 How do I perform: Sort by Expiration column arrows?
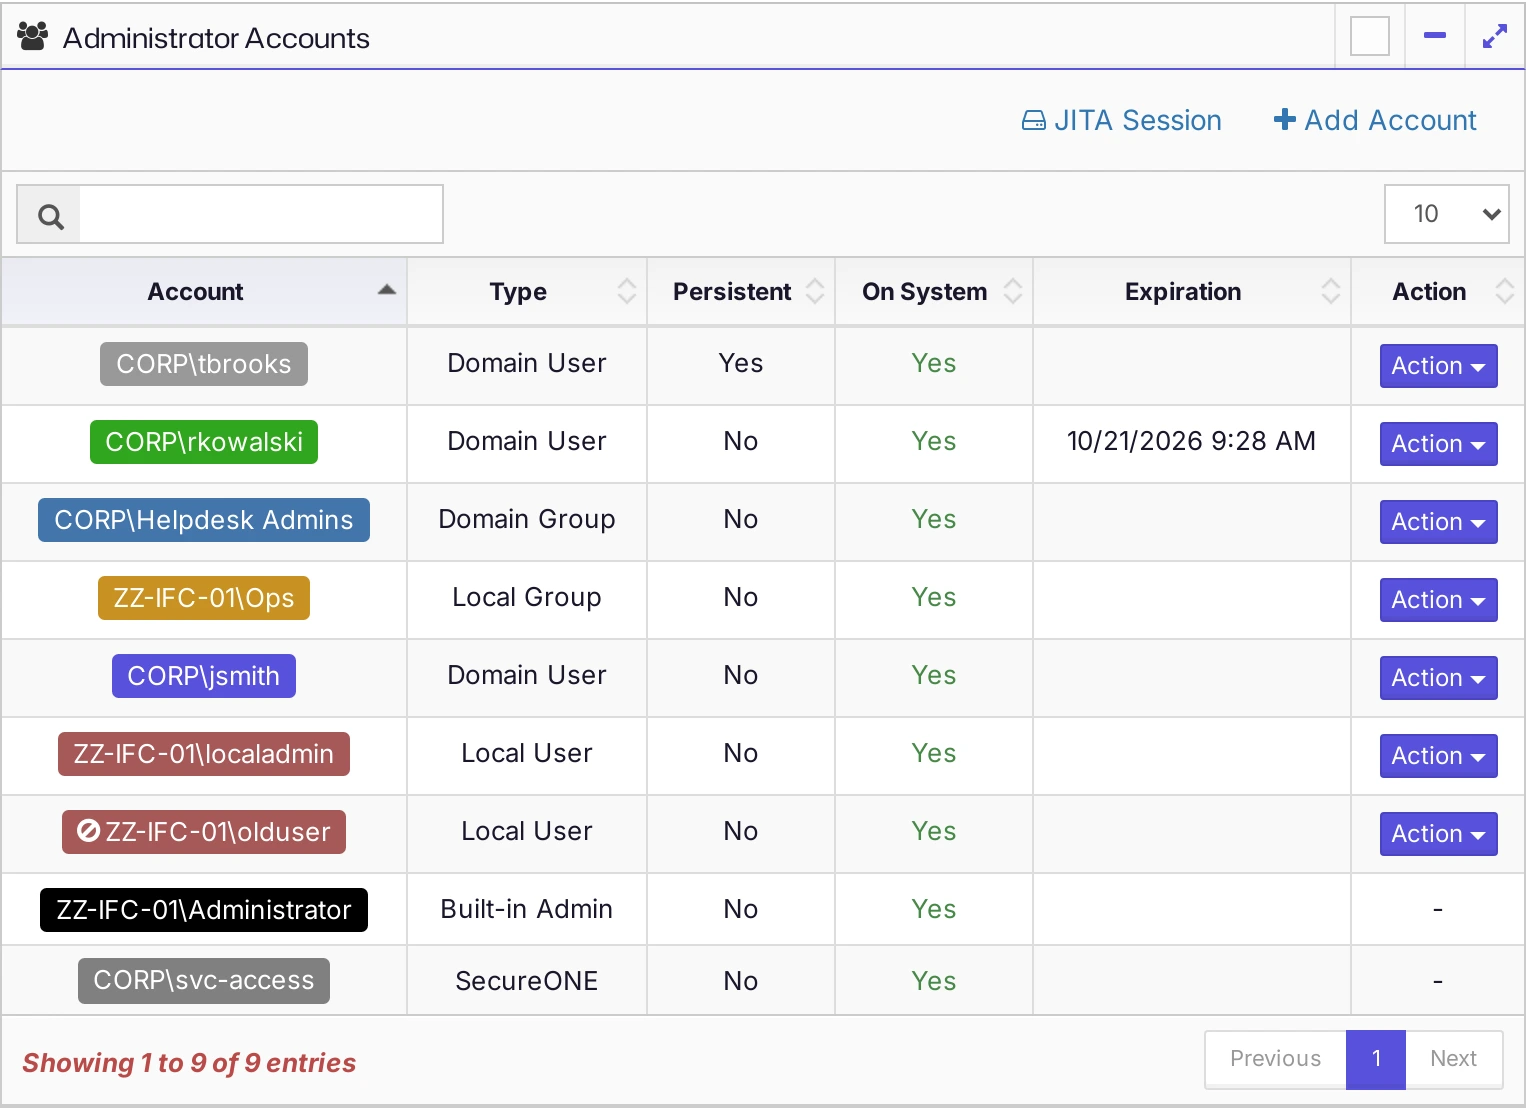(1331, 291)
